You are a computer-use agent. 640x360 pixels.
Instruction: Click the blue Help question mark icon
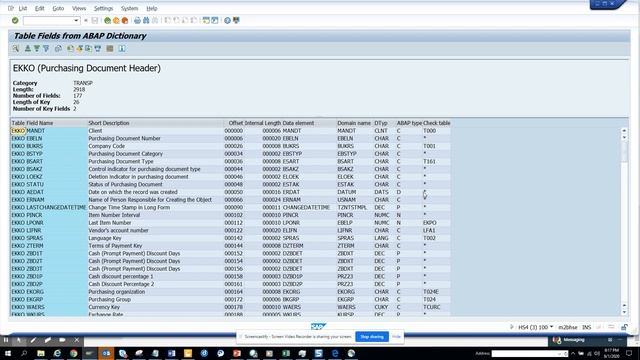click(x=227, y=20)
